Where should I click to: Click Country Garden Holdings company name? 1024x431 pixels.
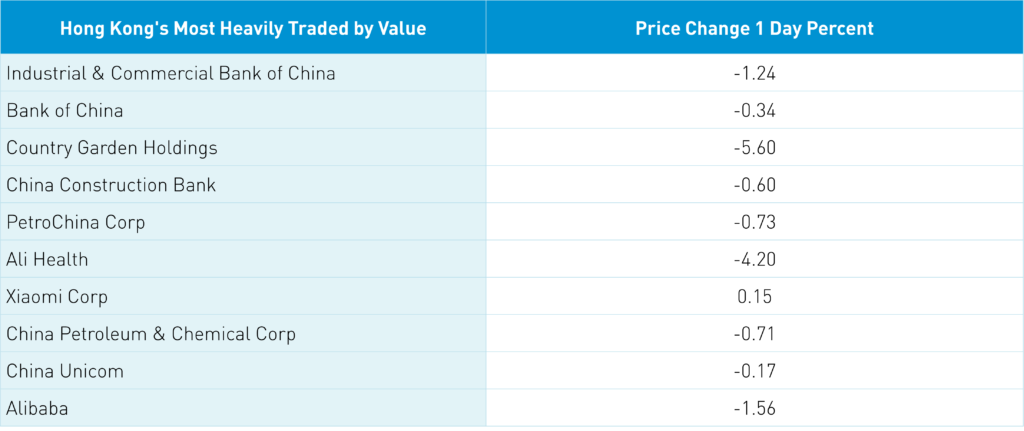click(x=112, y=148)
